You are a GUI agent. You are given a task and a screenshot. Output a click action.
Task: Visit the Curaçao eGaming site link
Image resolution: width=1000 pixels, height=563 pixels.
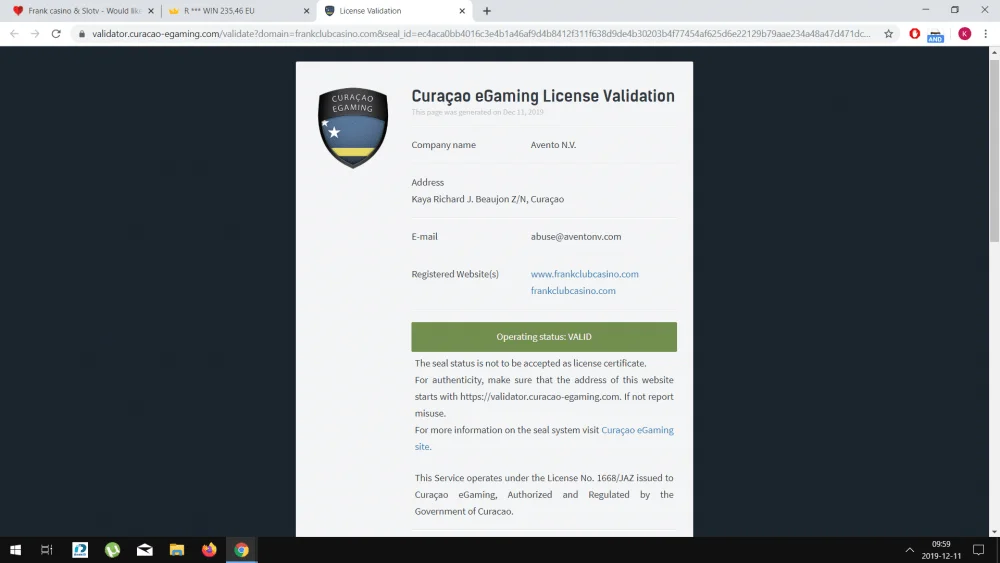(637, 430)
